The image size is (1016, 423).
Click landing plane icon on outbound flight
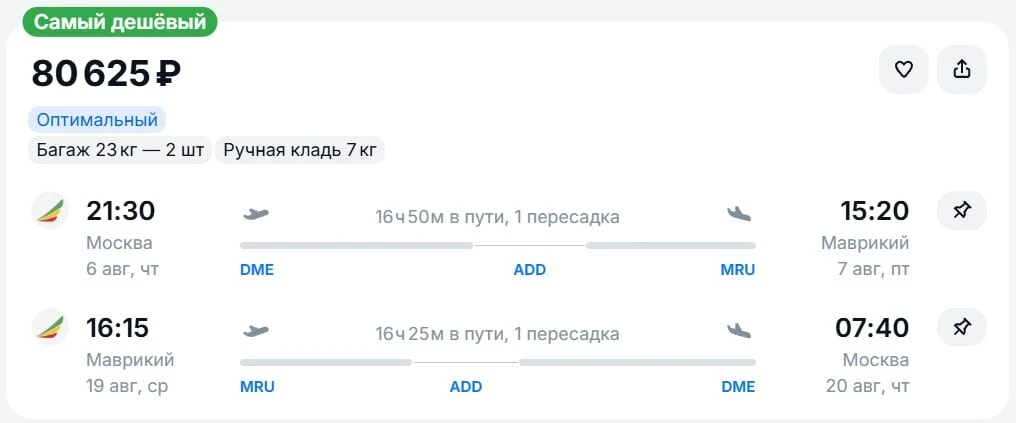tap(739, 214)
